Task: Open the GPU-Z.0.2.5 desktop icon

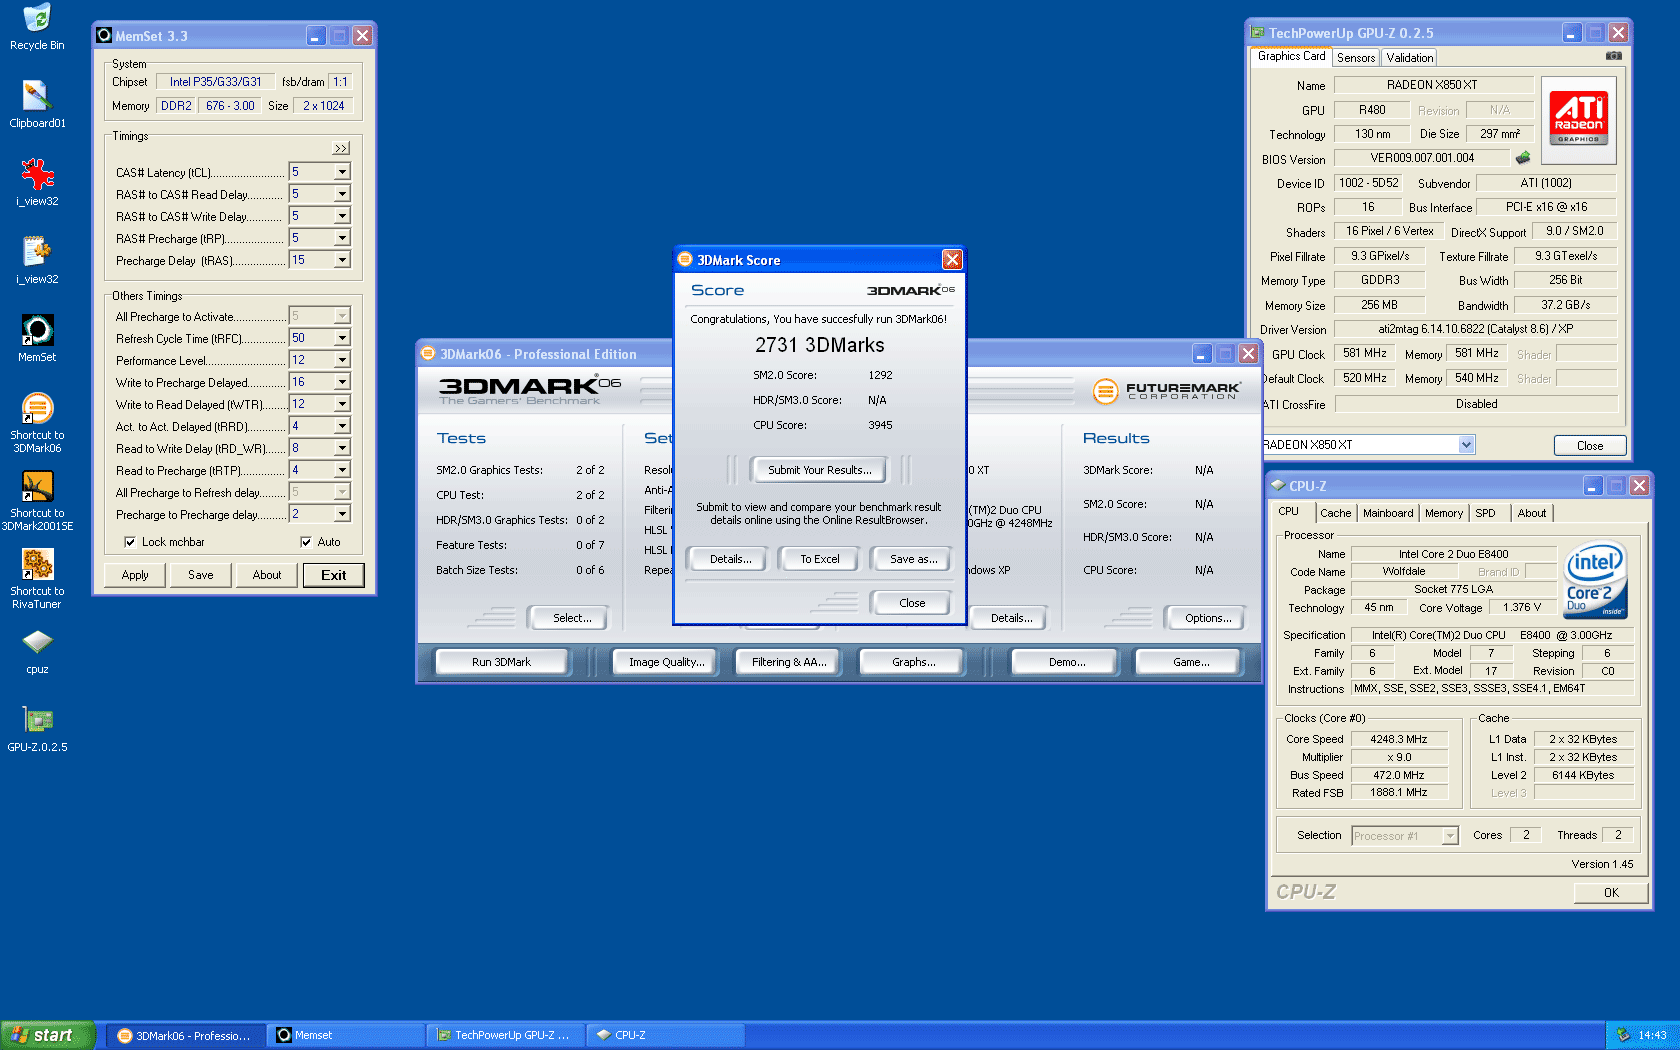Action: tap(37, 729)
